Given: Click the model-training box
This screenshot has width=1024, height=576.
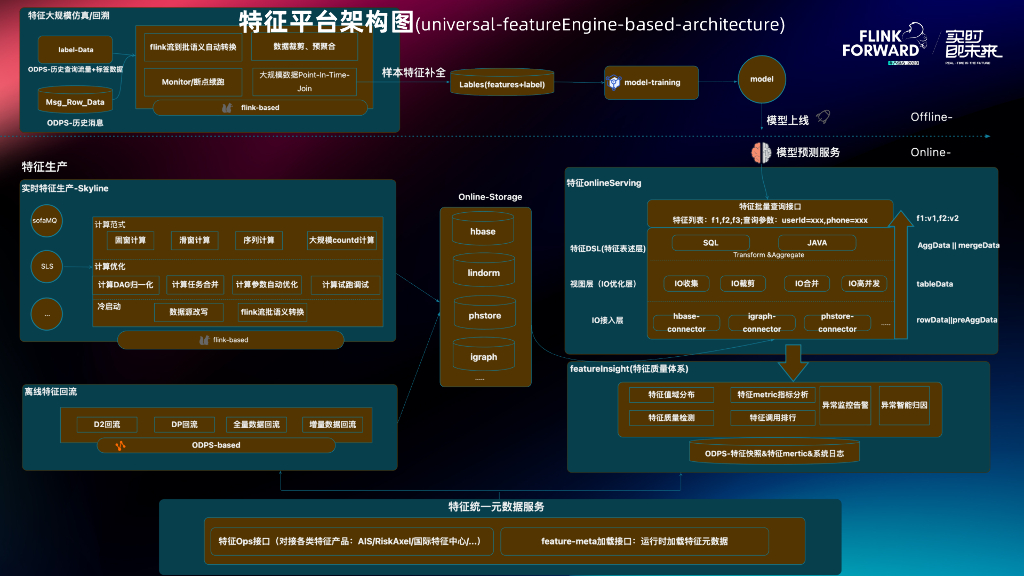Looking at the screenshot, I should [651, 83].
